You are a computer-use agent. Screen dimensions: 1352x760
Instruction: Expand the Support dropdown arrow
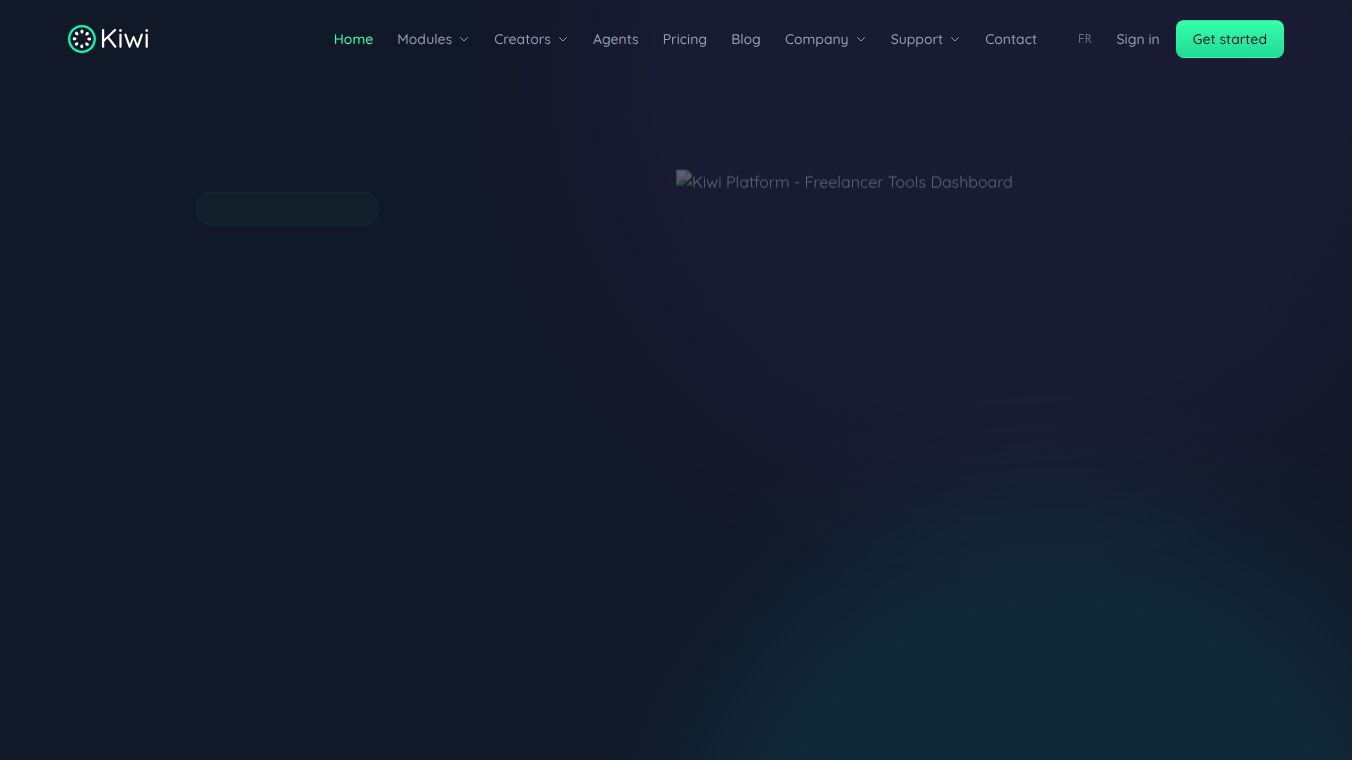point(955,40)
